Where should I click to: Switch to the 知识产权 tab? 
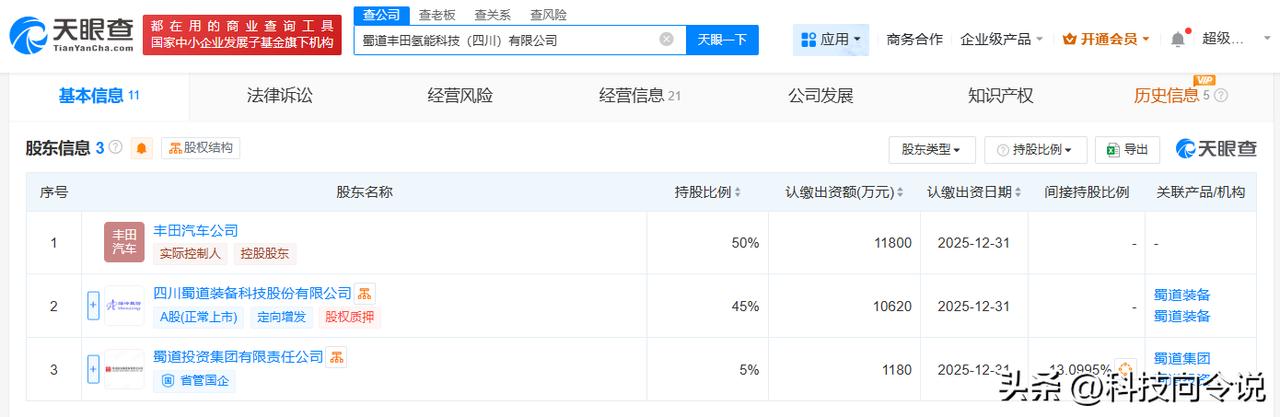(x=1000, y=96)
